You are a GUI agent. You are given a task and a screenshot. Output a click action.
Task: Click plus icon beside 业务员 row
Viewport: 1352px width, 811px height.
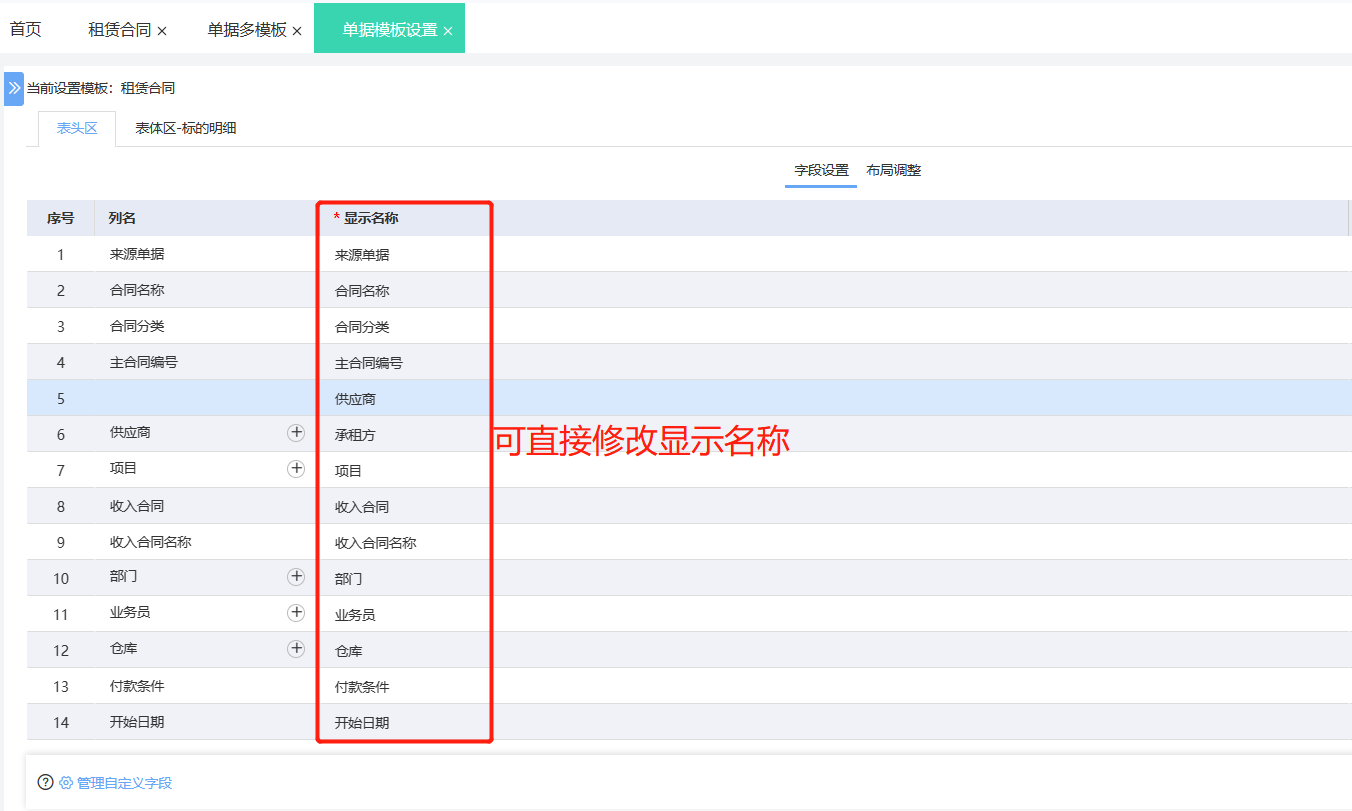pyautogui.click(x=296, y=613)
